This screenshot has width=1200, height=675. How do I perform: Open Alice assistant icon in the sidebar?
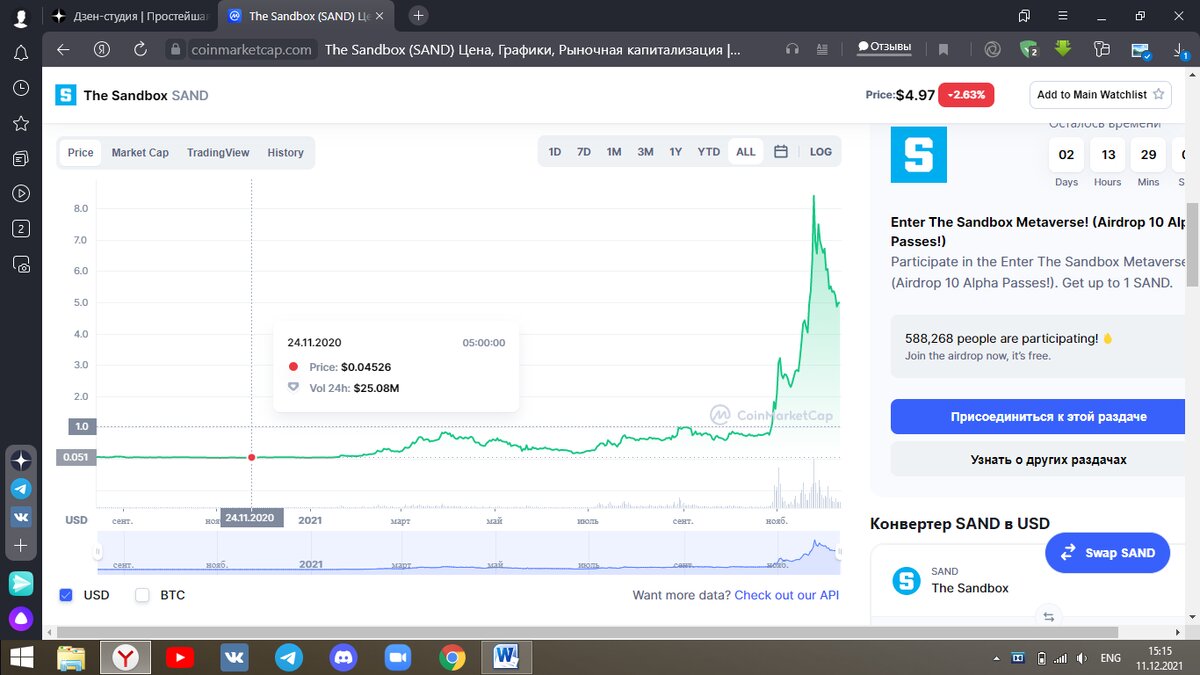[21, 618]
